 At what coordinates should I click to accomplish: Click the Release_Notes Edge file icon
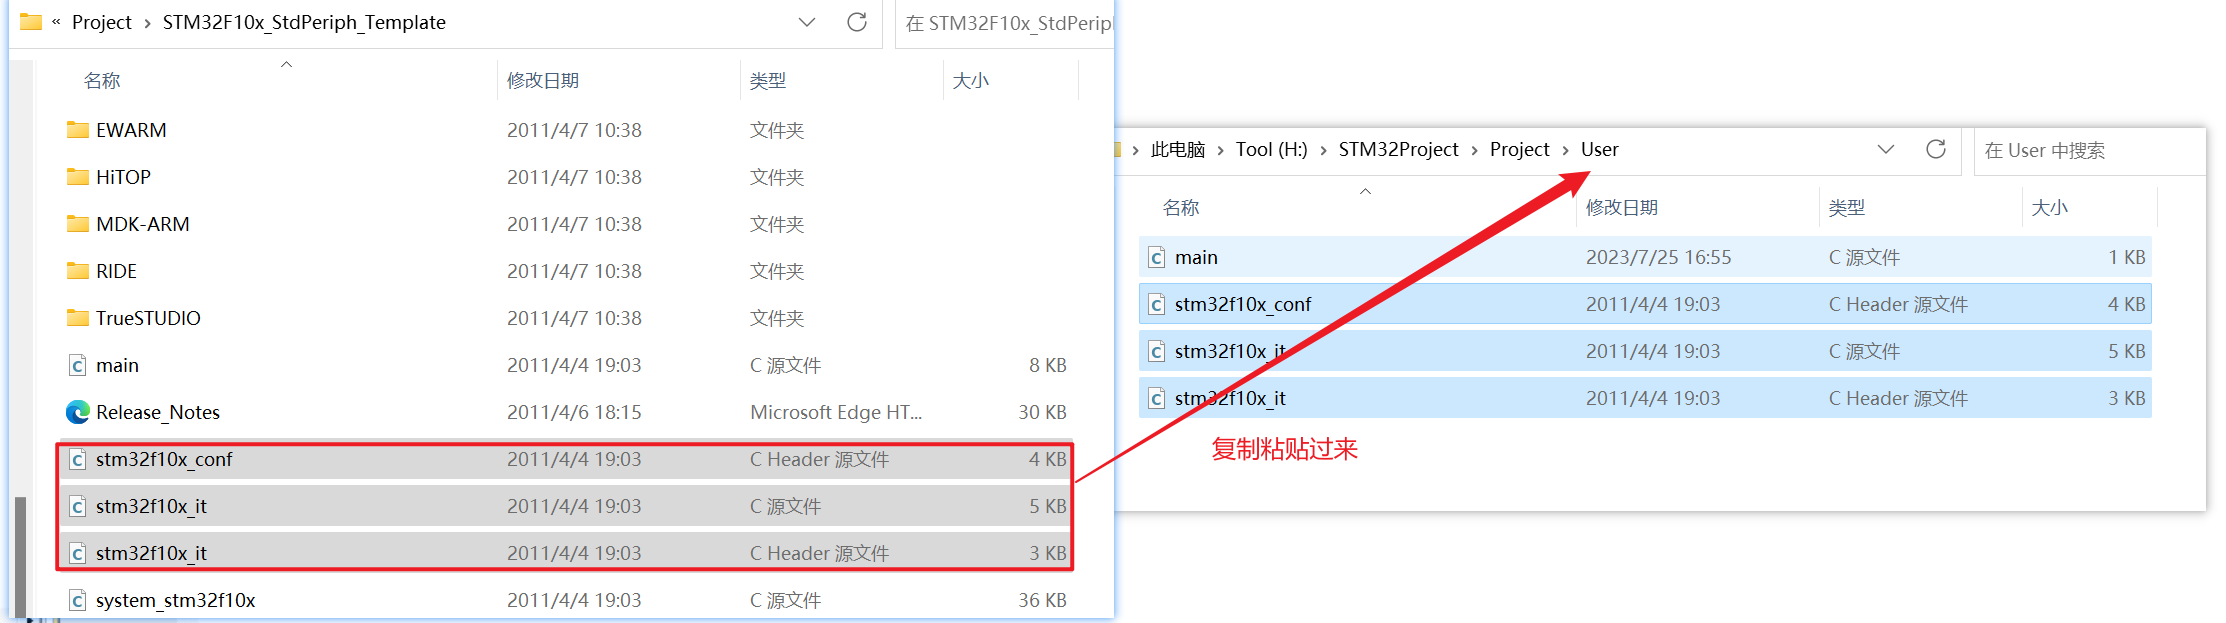(x=77, y=412)
